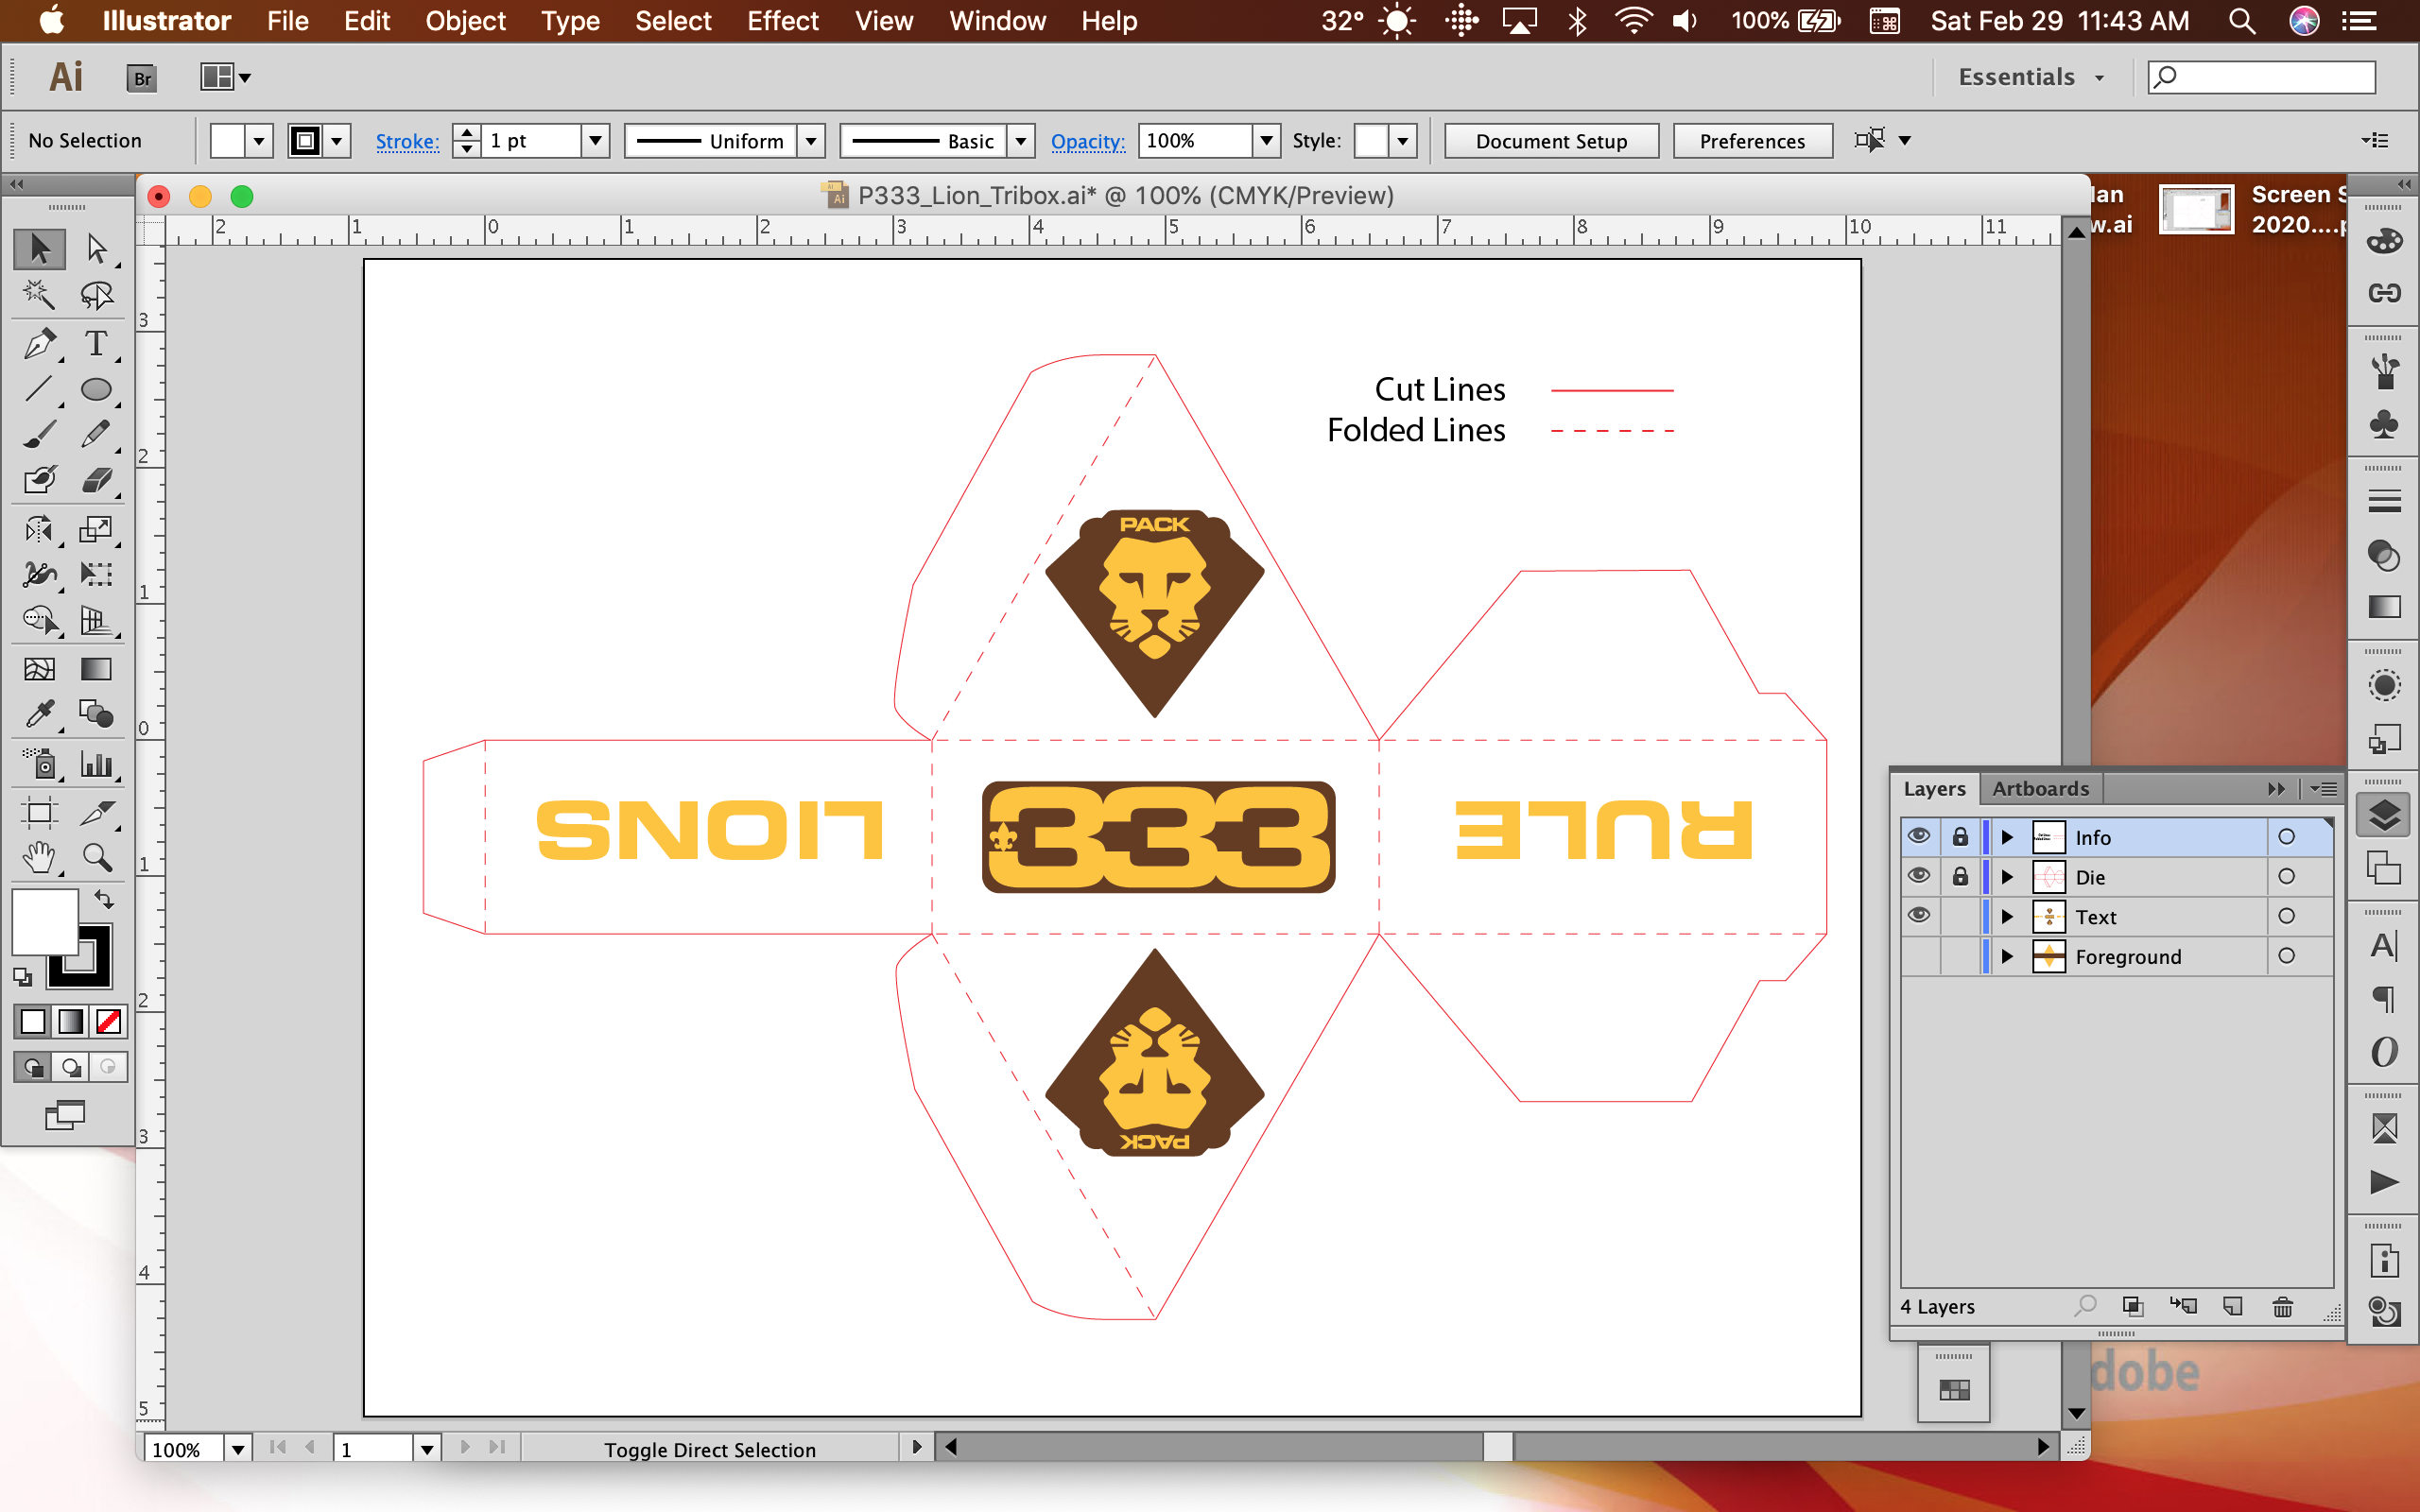2420x1512 pixels.
Task: Expand the Text layer contents
Action: pyautogui.click(x=2007, y=916)
